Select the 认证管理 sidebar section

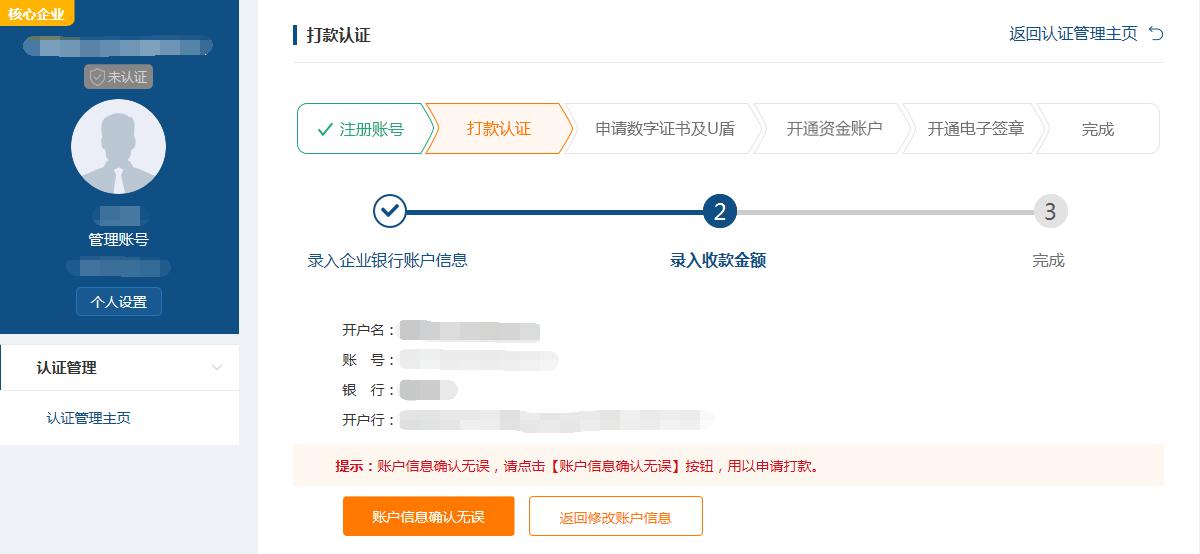pyautogui.click(x=119, y=368)
